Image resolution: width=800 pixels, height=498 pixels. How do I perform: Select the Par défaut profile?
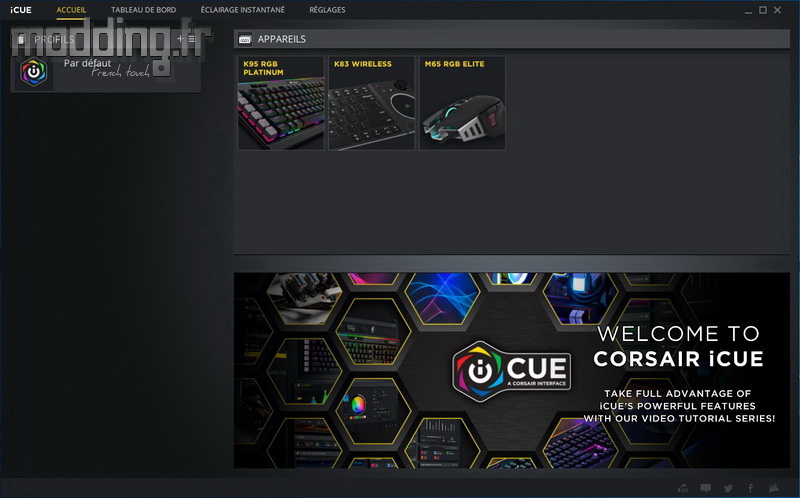coord(105,72)
